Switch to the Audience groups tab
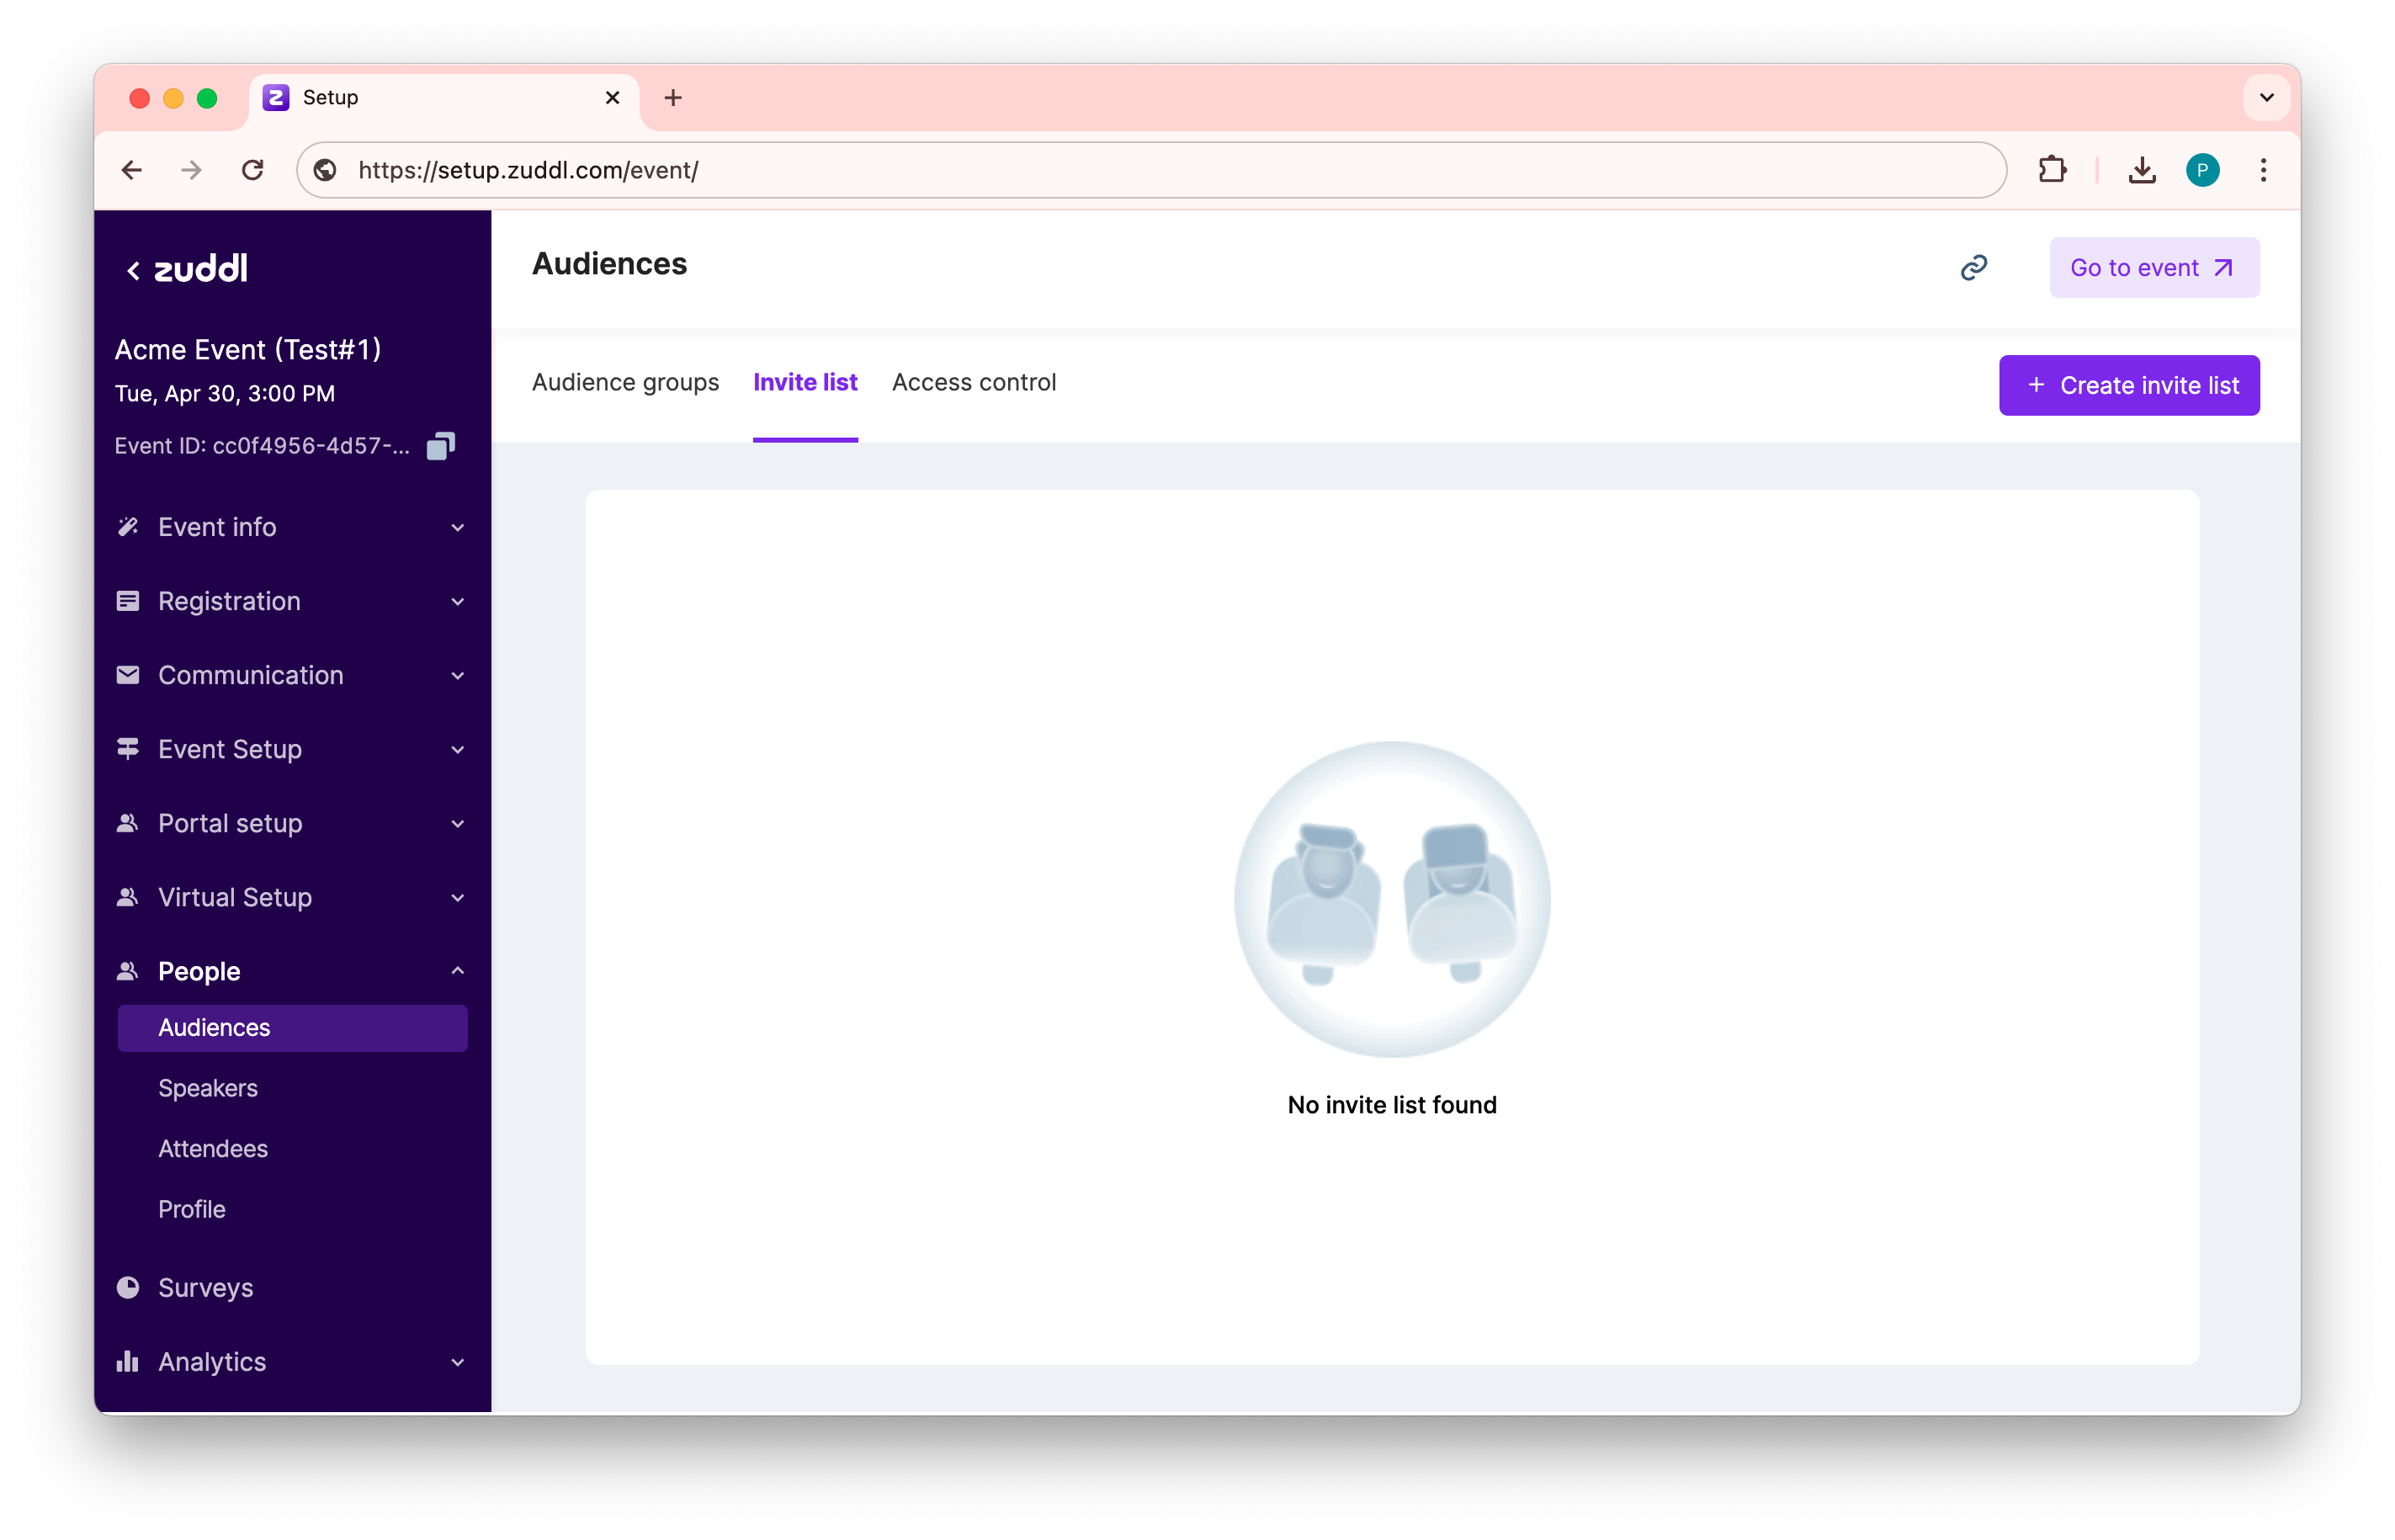This screenshot has height=1540, width=2395. tap(625, 382)
